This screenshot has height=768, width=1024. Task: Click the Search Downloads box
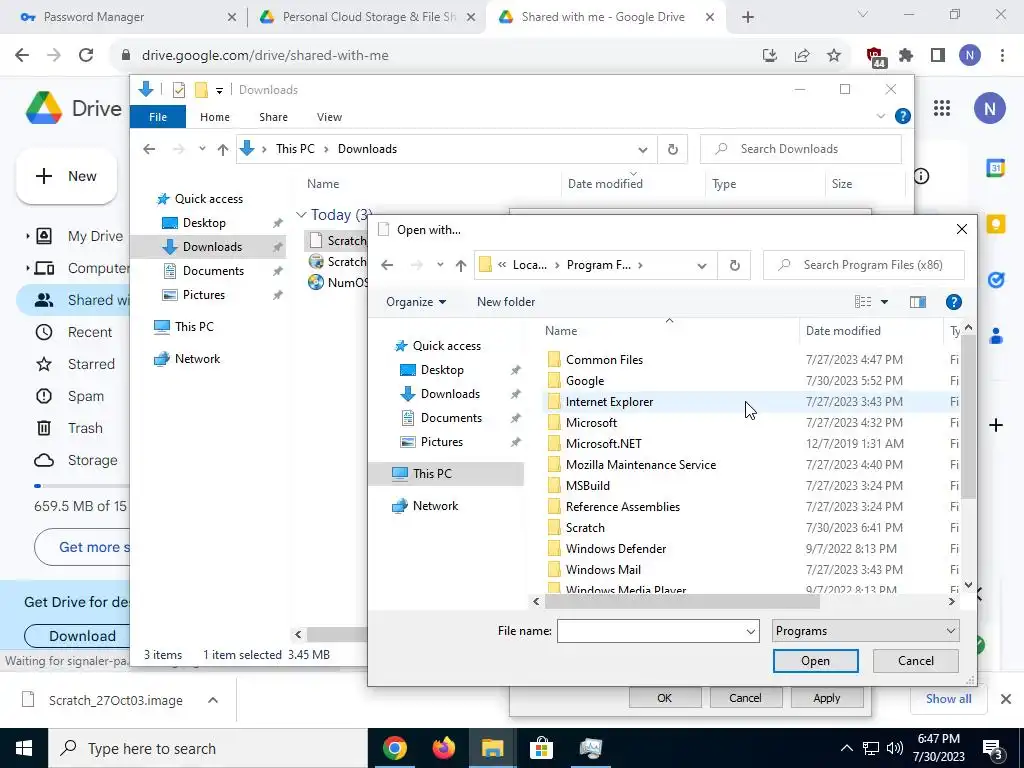(x=801, y=149)
